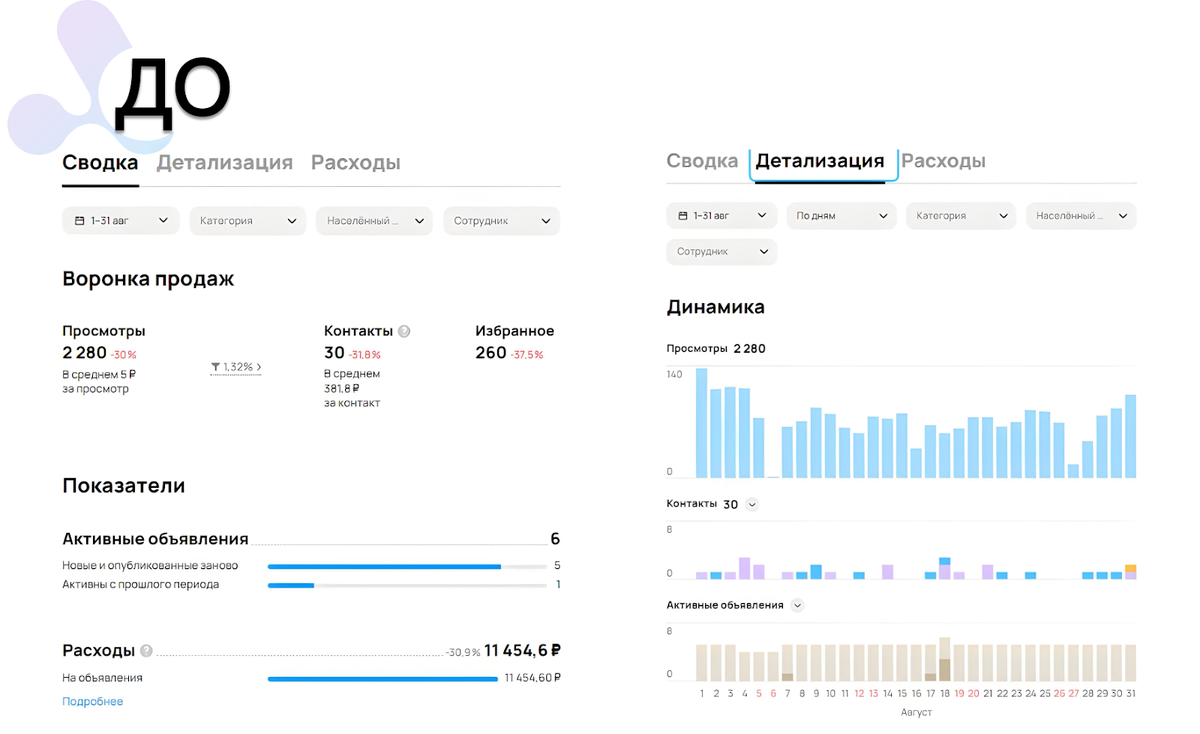Open left panel Сотрудник dropdown

(x=501, y=221)
